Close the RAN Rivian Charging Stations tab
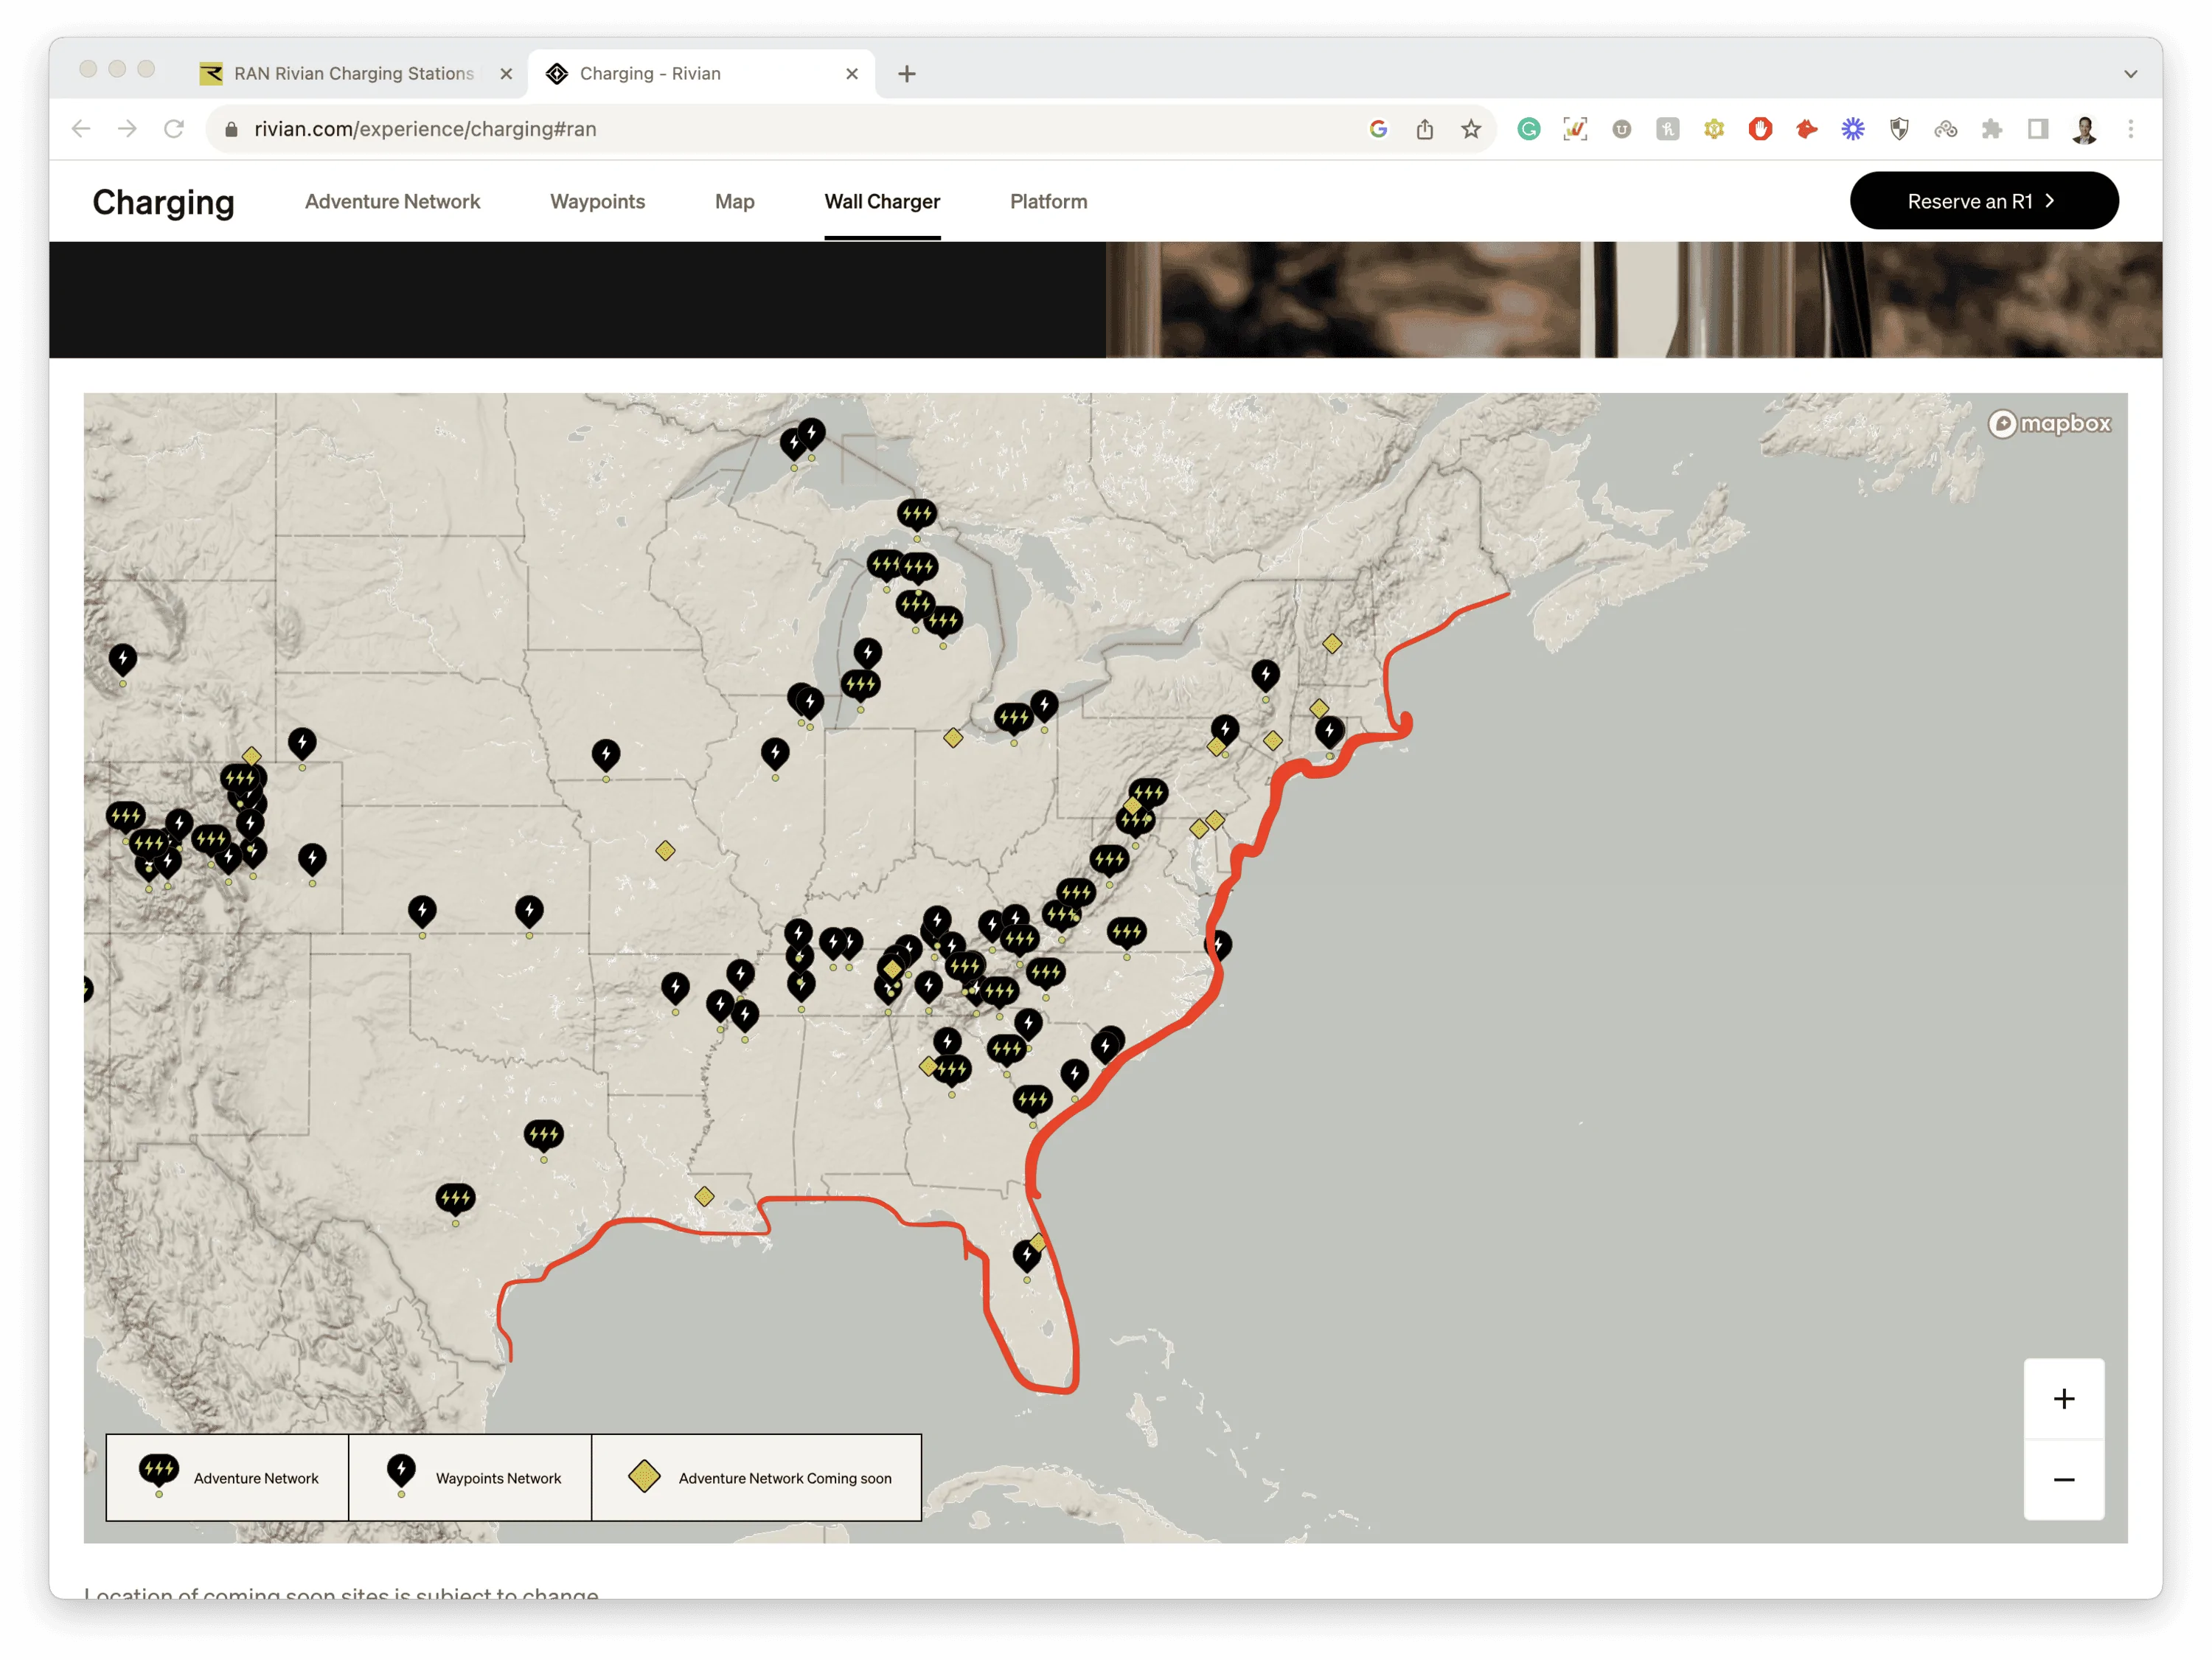 pyautogui.click(x=506, y=74)
